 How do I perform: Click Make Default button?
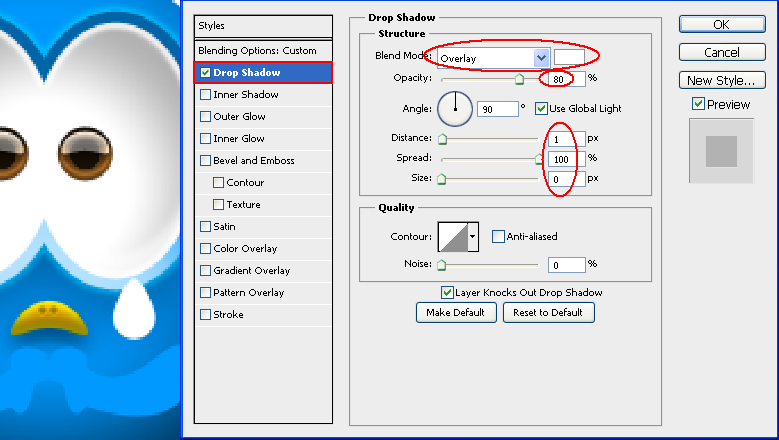(456, 312)
